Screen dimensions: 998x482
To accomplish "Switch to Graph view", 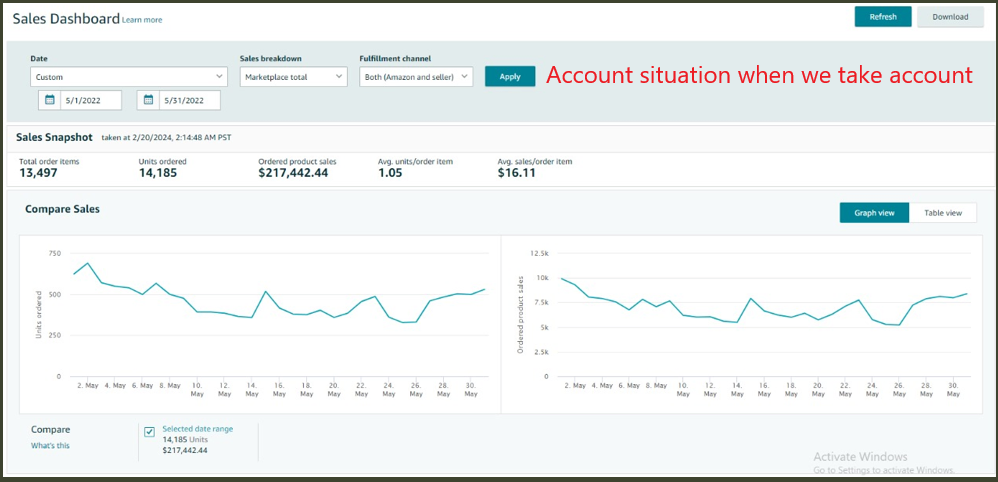I will (x=874, y=213).
